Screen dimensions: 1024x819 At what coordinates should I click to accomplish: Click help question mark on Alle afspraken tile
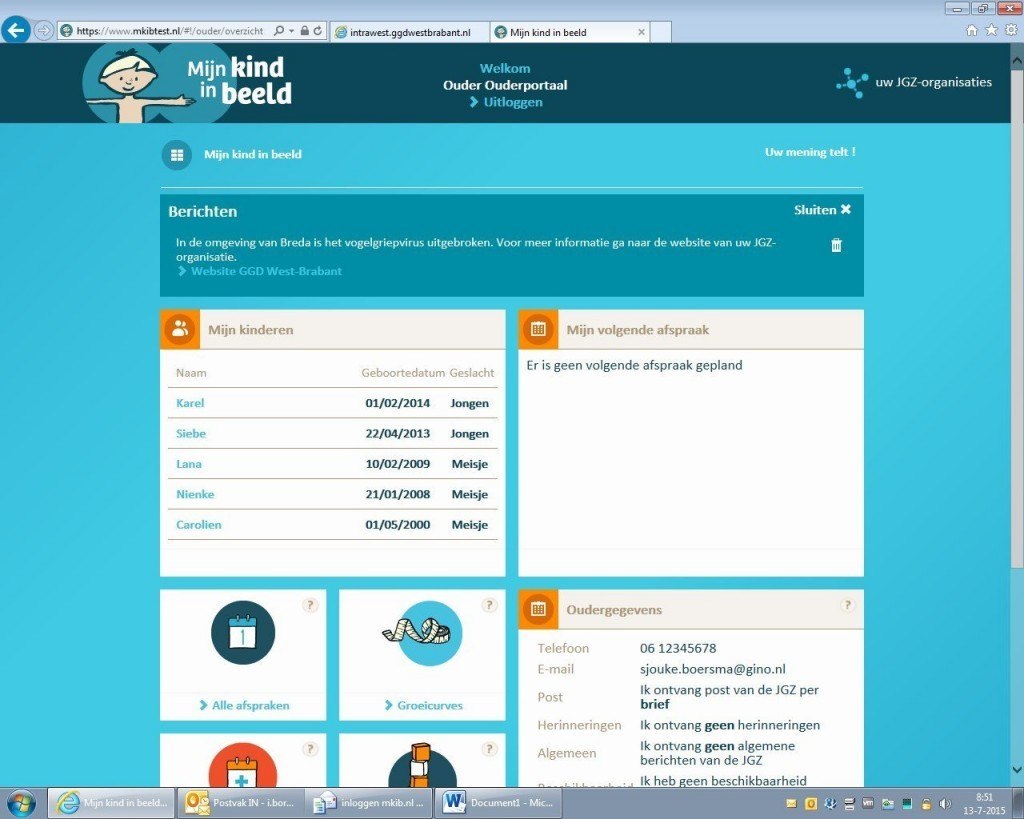(x=310, y=605)
